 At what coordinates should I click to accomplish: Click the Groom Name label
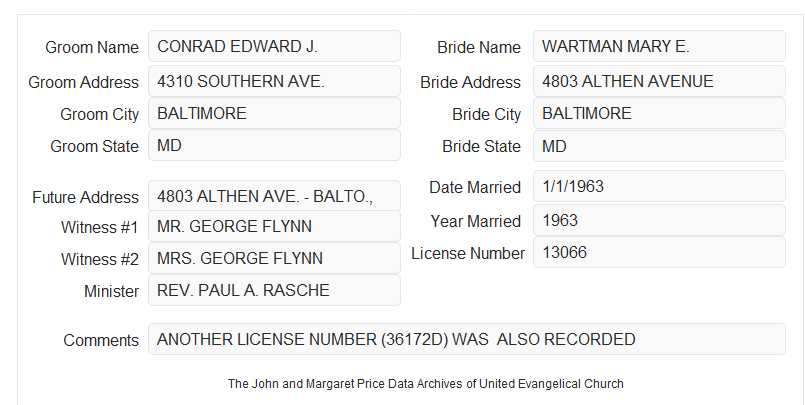pyautogui.click(x=92, y=47)
